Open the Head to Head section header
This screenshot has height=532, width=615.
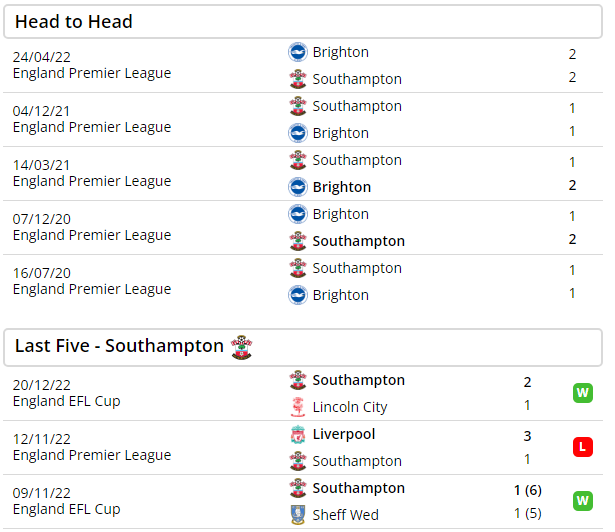click(x=303, y=22)
